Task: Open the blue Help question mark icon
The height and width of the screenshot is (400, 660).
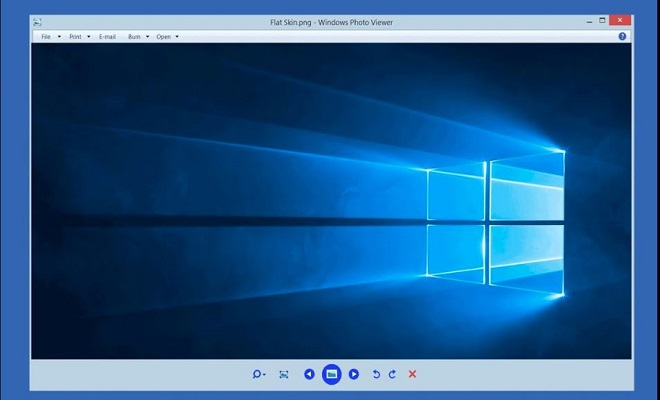Action: [x=622, y=36]
